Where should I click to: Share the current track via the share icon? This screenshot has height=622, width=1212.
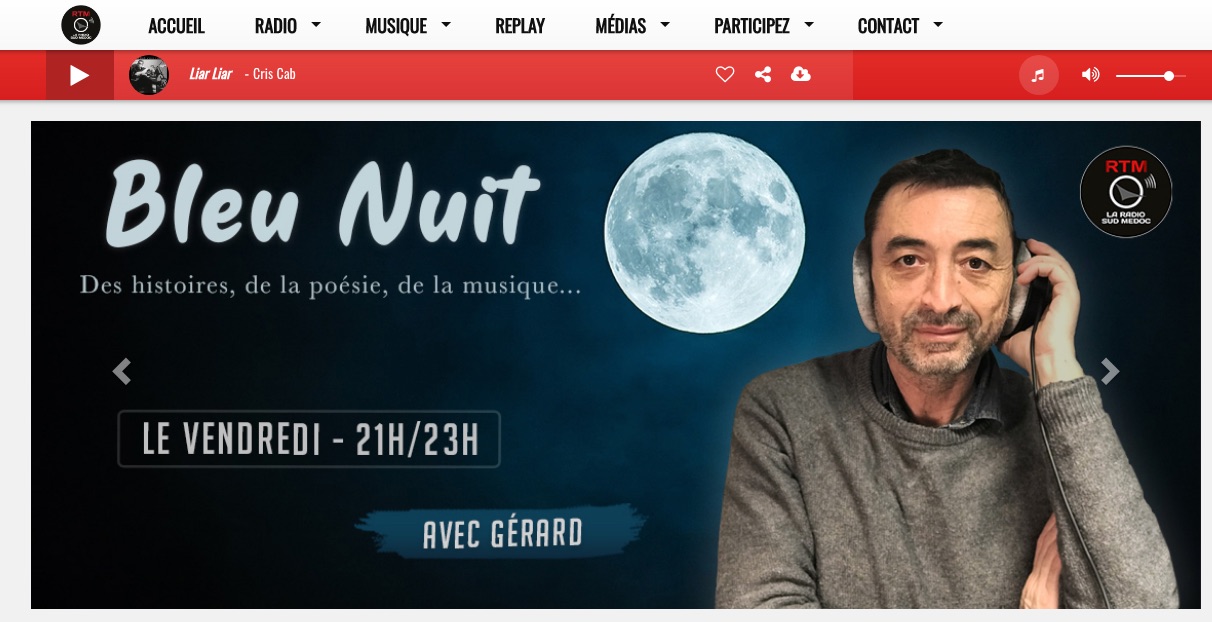(x=763, y=74)
